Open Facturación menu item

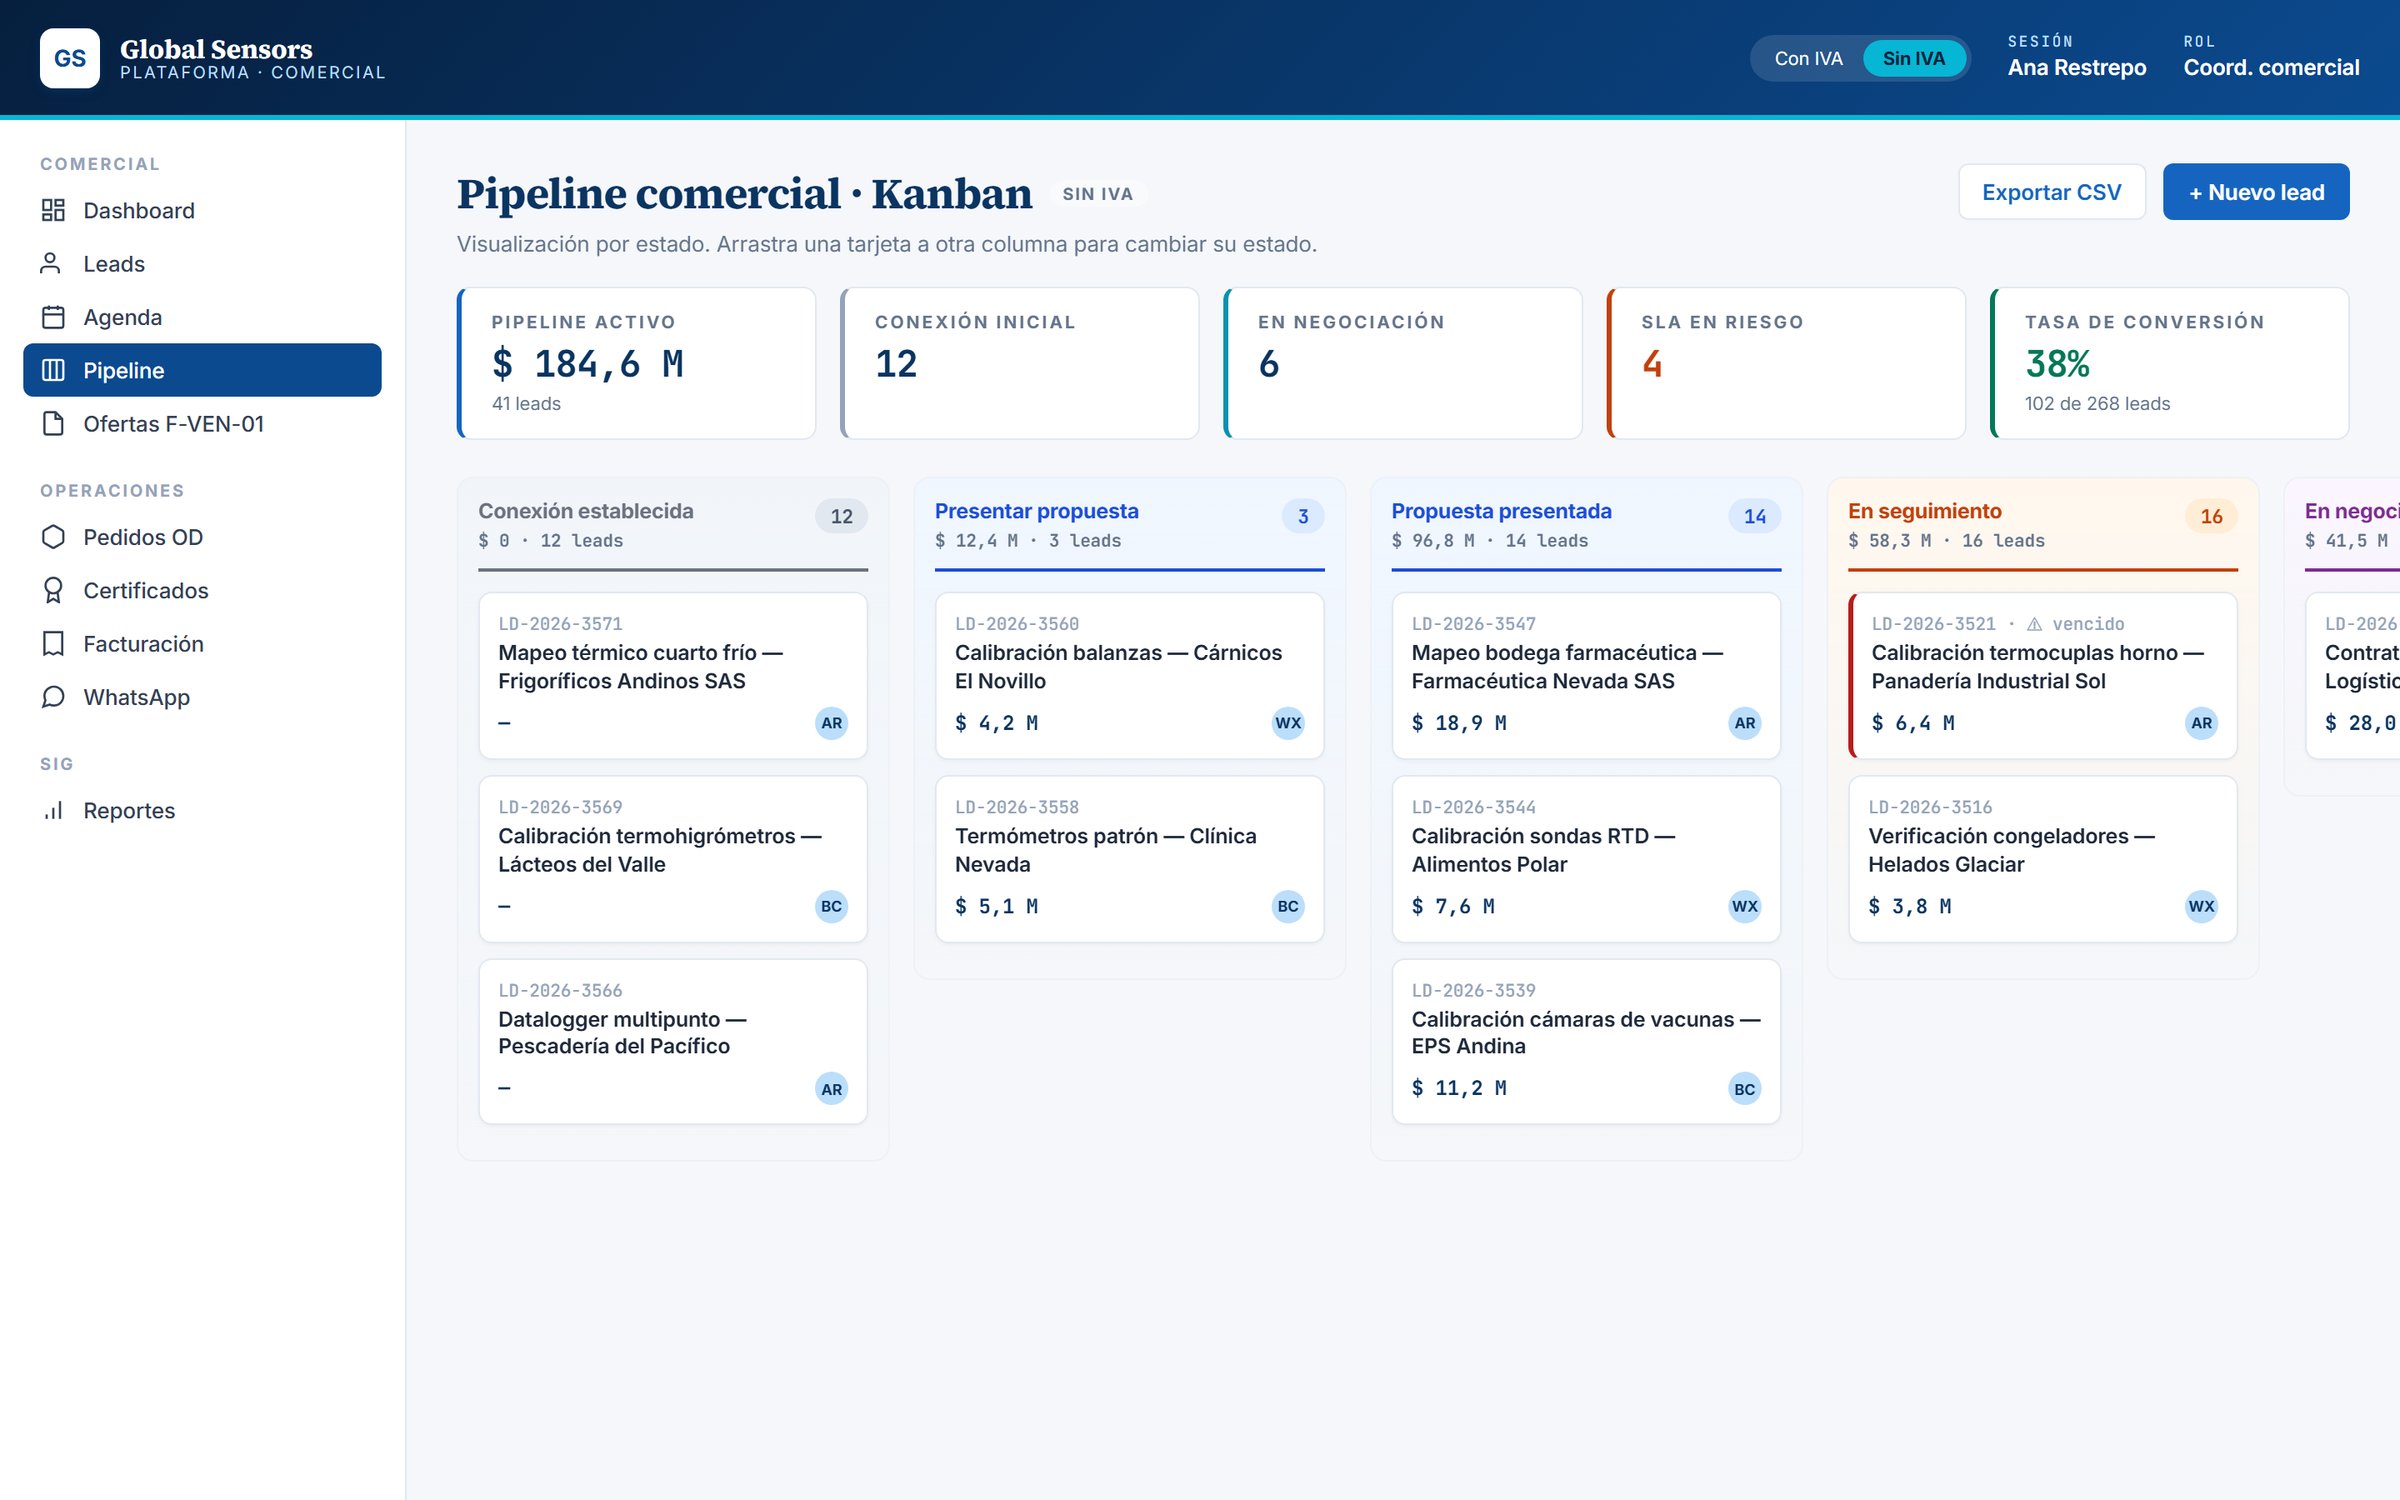pyautogui.click(x=202, y=643)
